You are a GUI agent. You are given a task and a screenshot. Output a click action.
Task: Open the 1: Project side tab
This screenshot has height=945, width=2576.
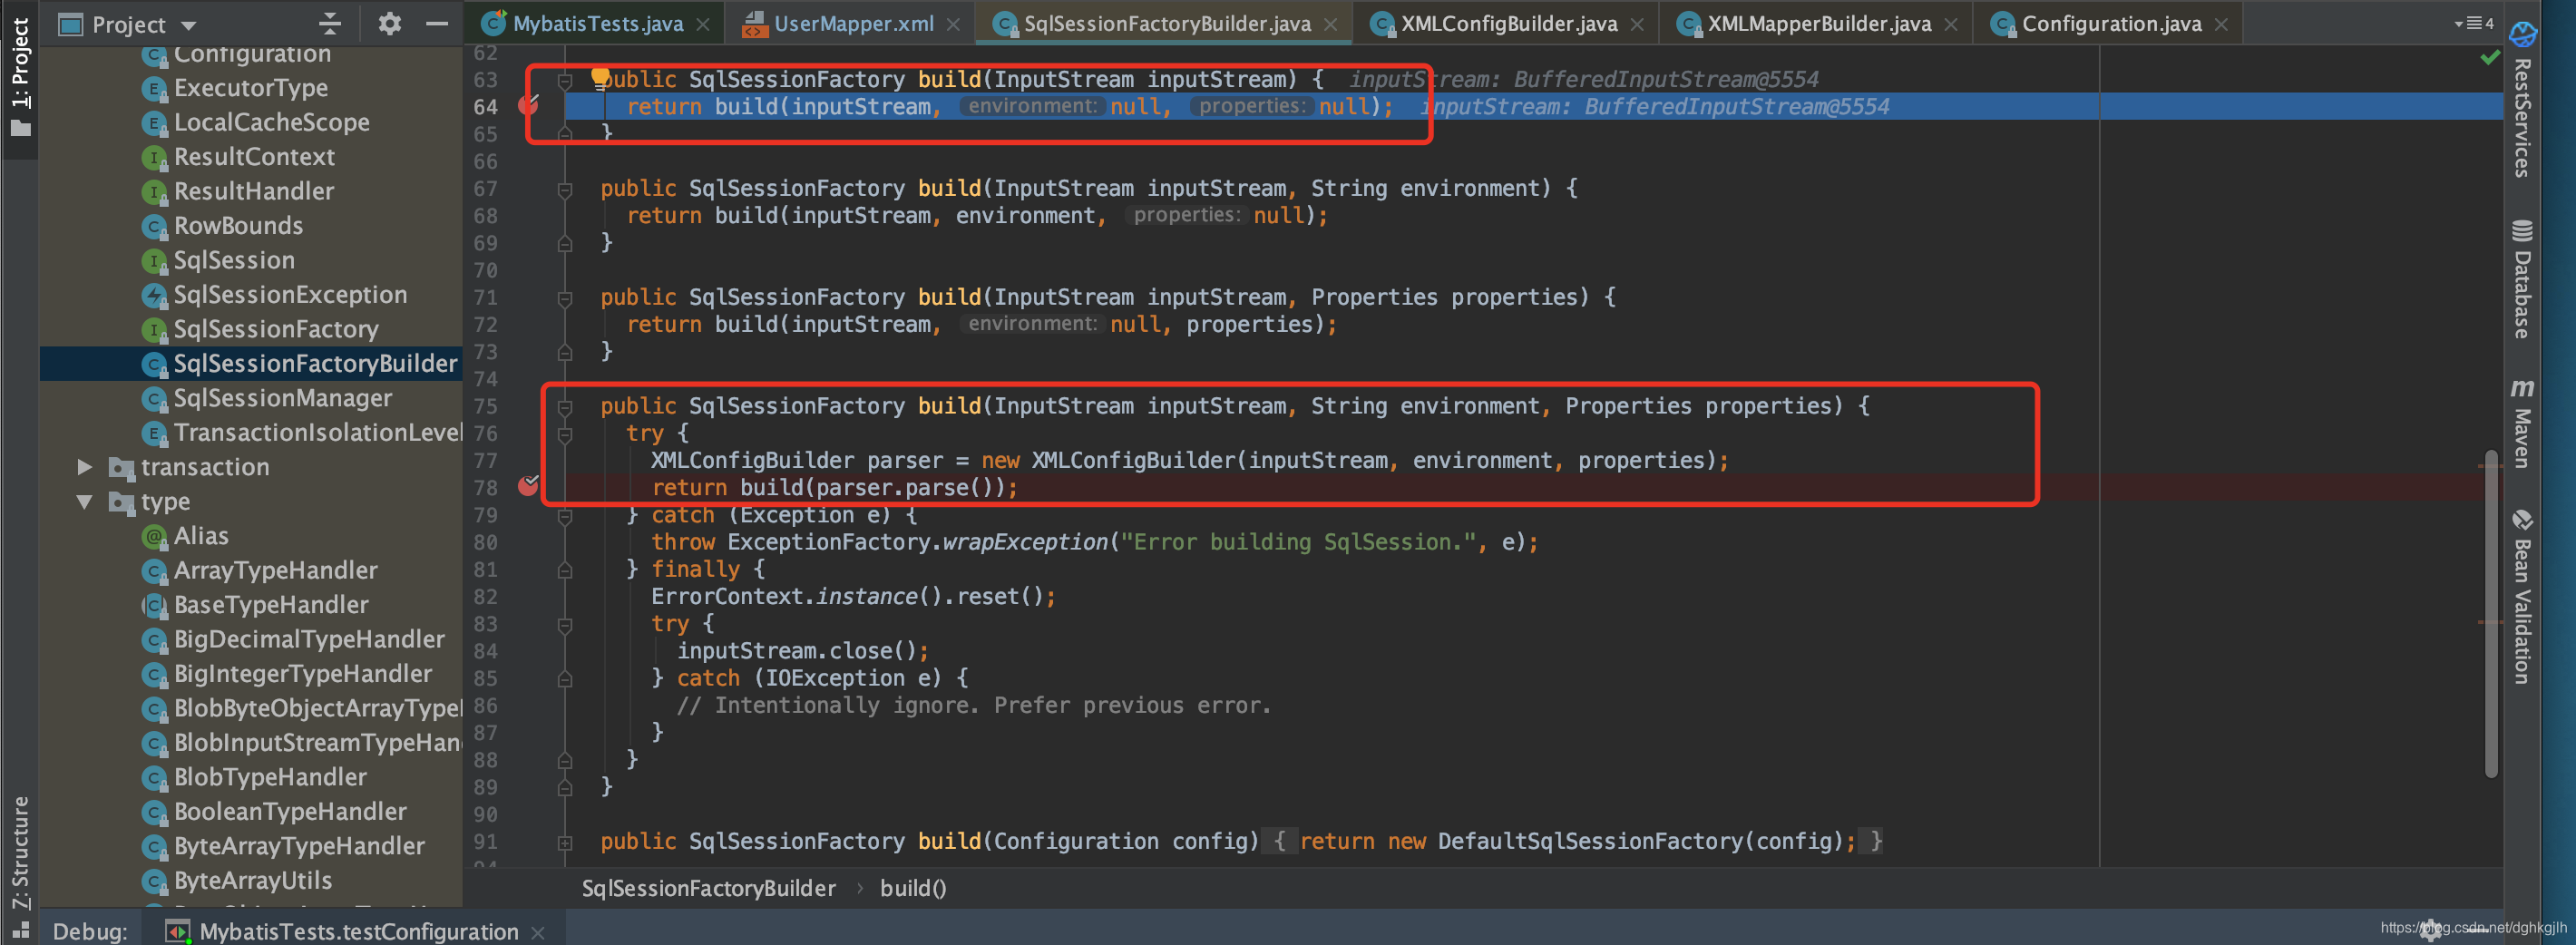click(20, 75)
